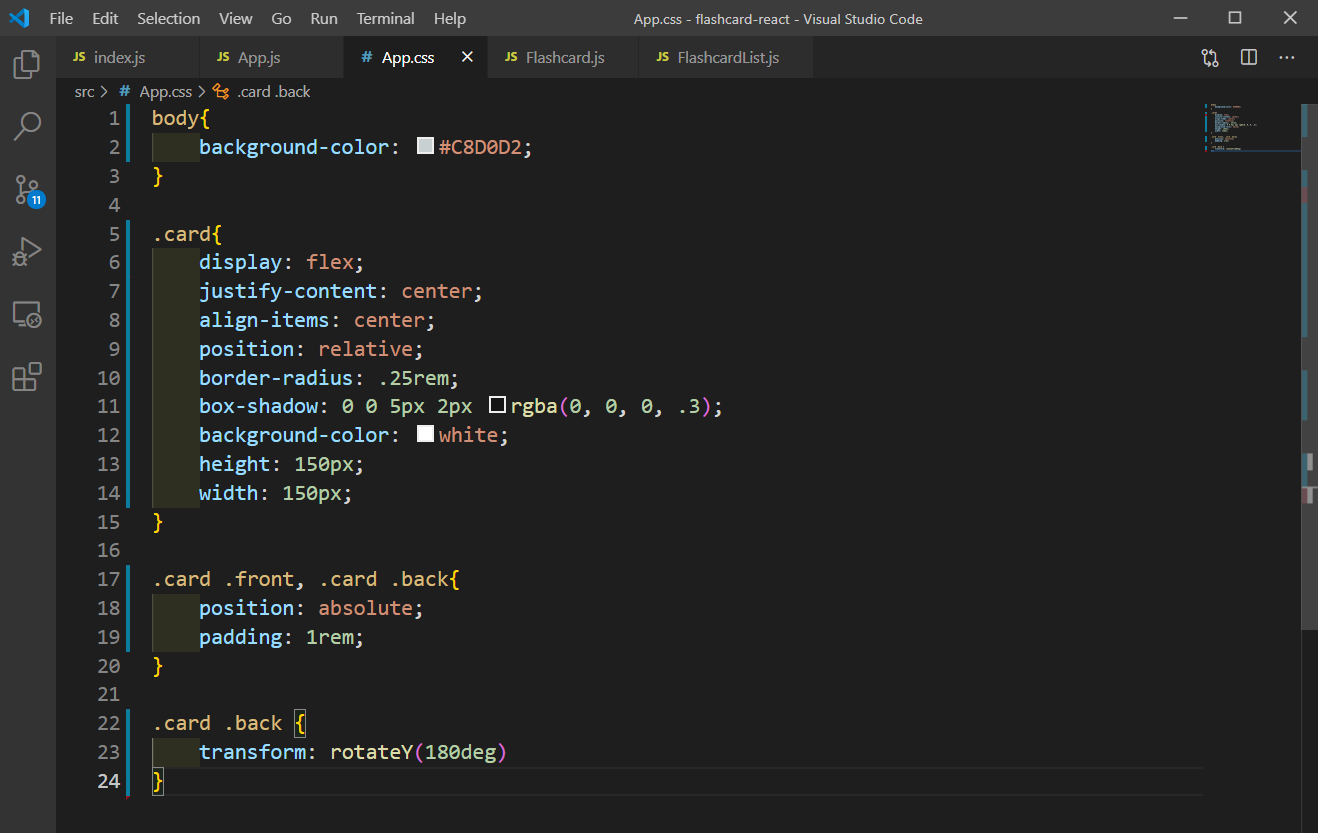Image resolution: width=1318 pixels, height=833 pixels.
Task: Click the 'flex' value on line 6
Action: click(330, 262)
